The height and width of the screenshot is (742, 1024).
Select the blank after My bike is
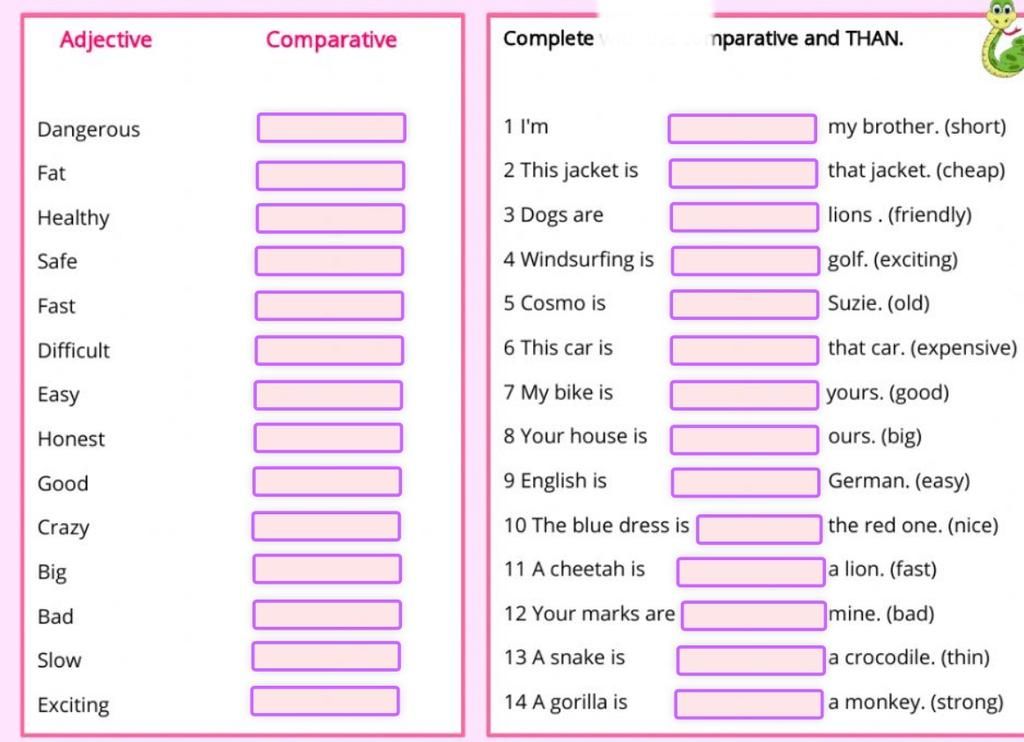pyautogui.click(x=744, y=395)
